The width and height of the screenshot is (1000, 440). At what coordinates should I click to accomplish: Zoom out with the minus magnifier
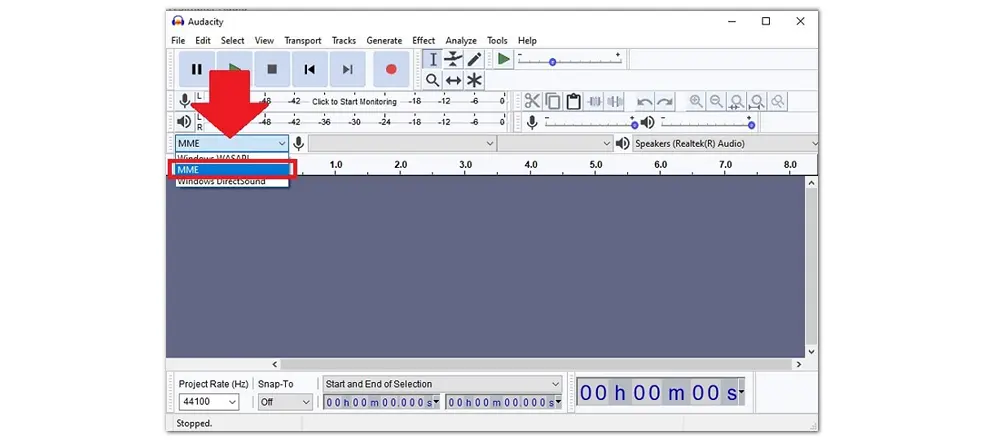716,101
